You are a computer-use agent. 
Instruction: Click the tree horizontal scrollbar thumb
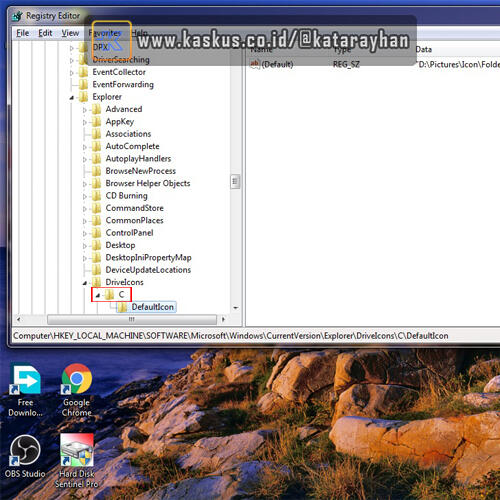click(x=132, y=319)
